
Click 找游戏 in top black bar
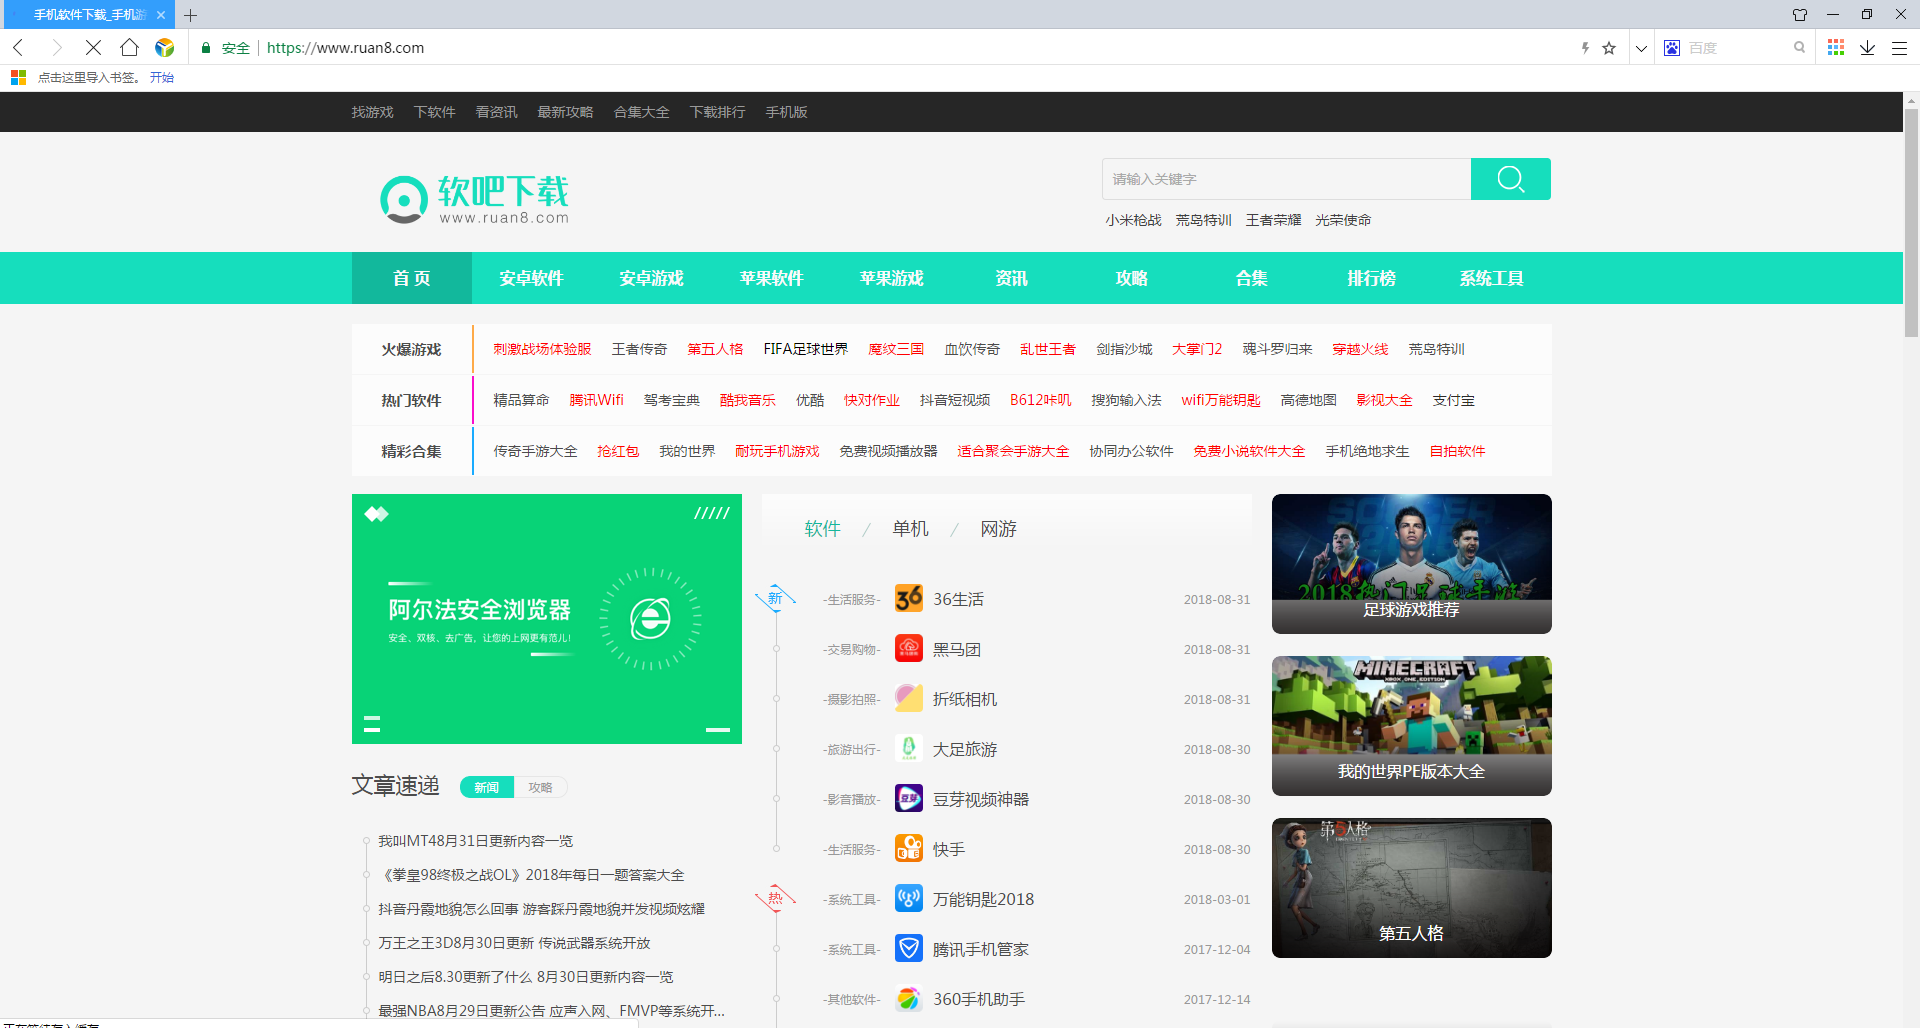click(372, 112)
